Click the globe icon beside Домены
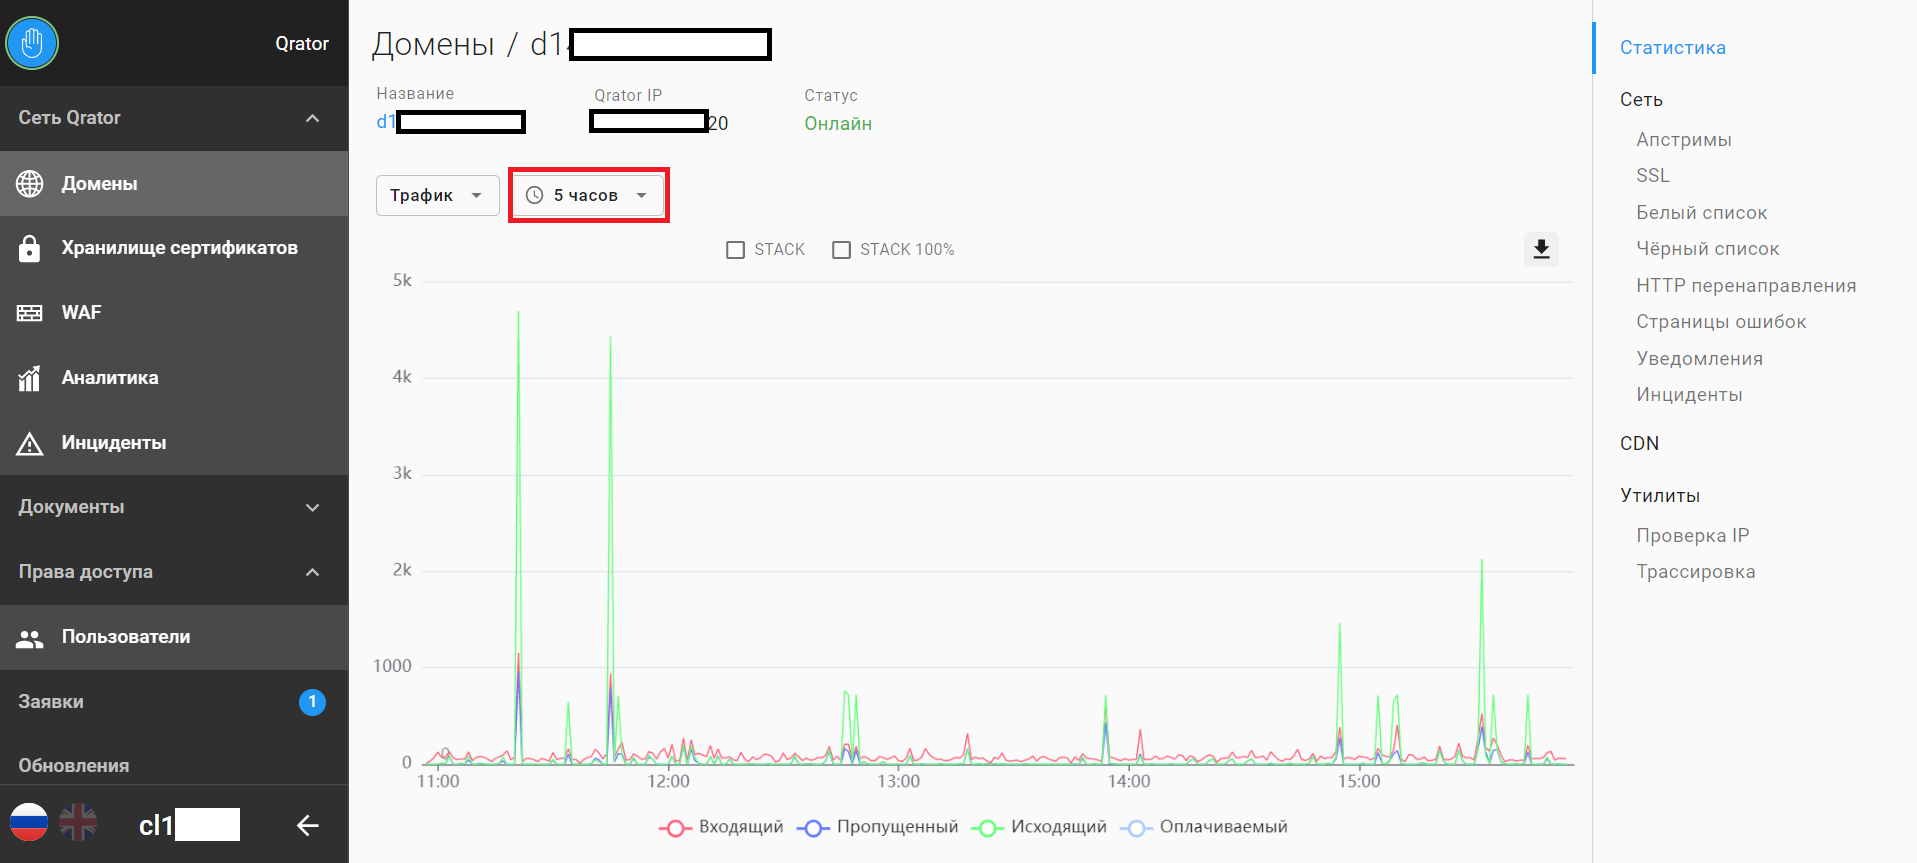Image resolution: width=1917 pixels, height=863 pixels. (x=30, y=184)
